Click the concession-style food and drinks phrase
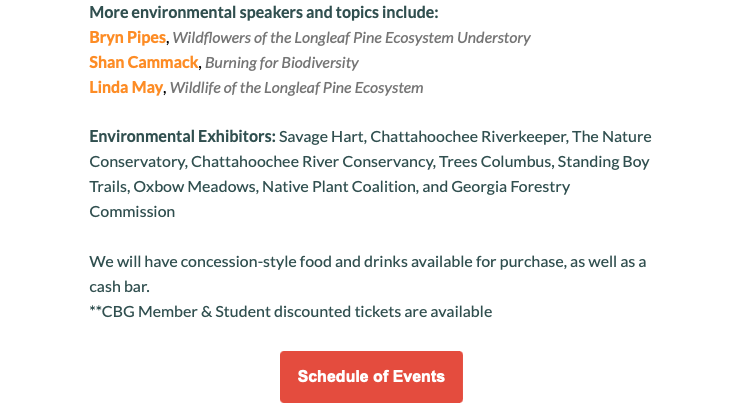 click(x=294, y=262)
